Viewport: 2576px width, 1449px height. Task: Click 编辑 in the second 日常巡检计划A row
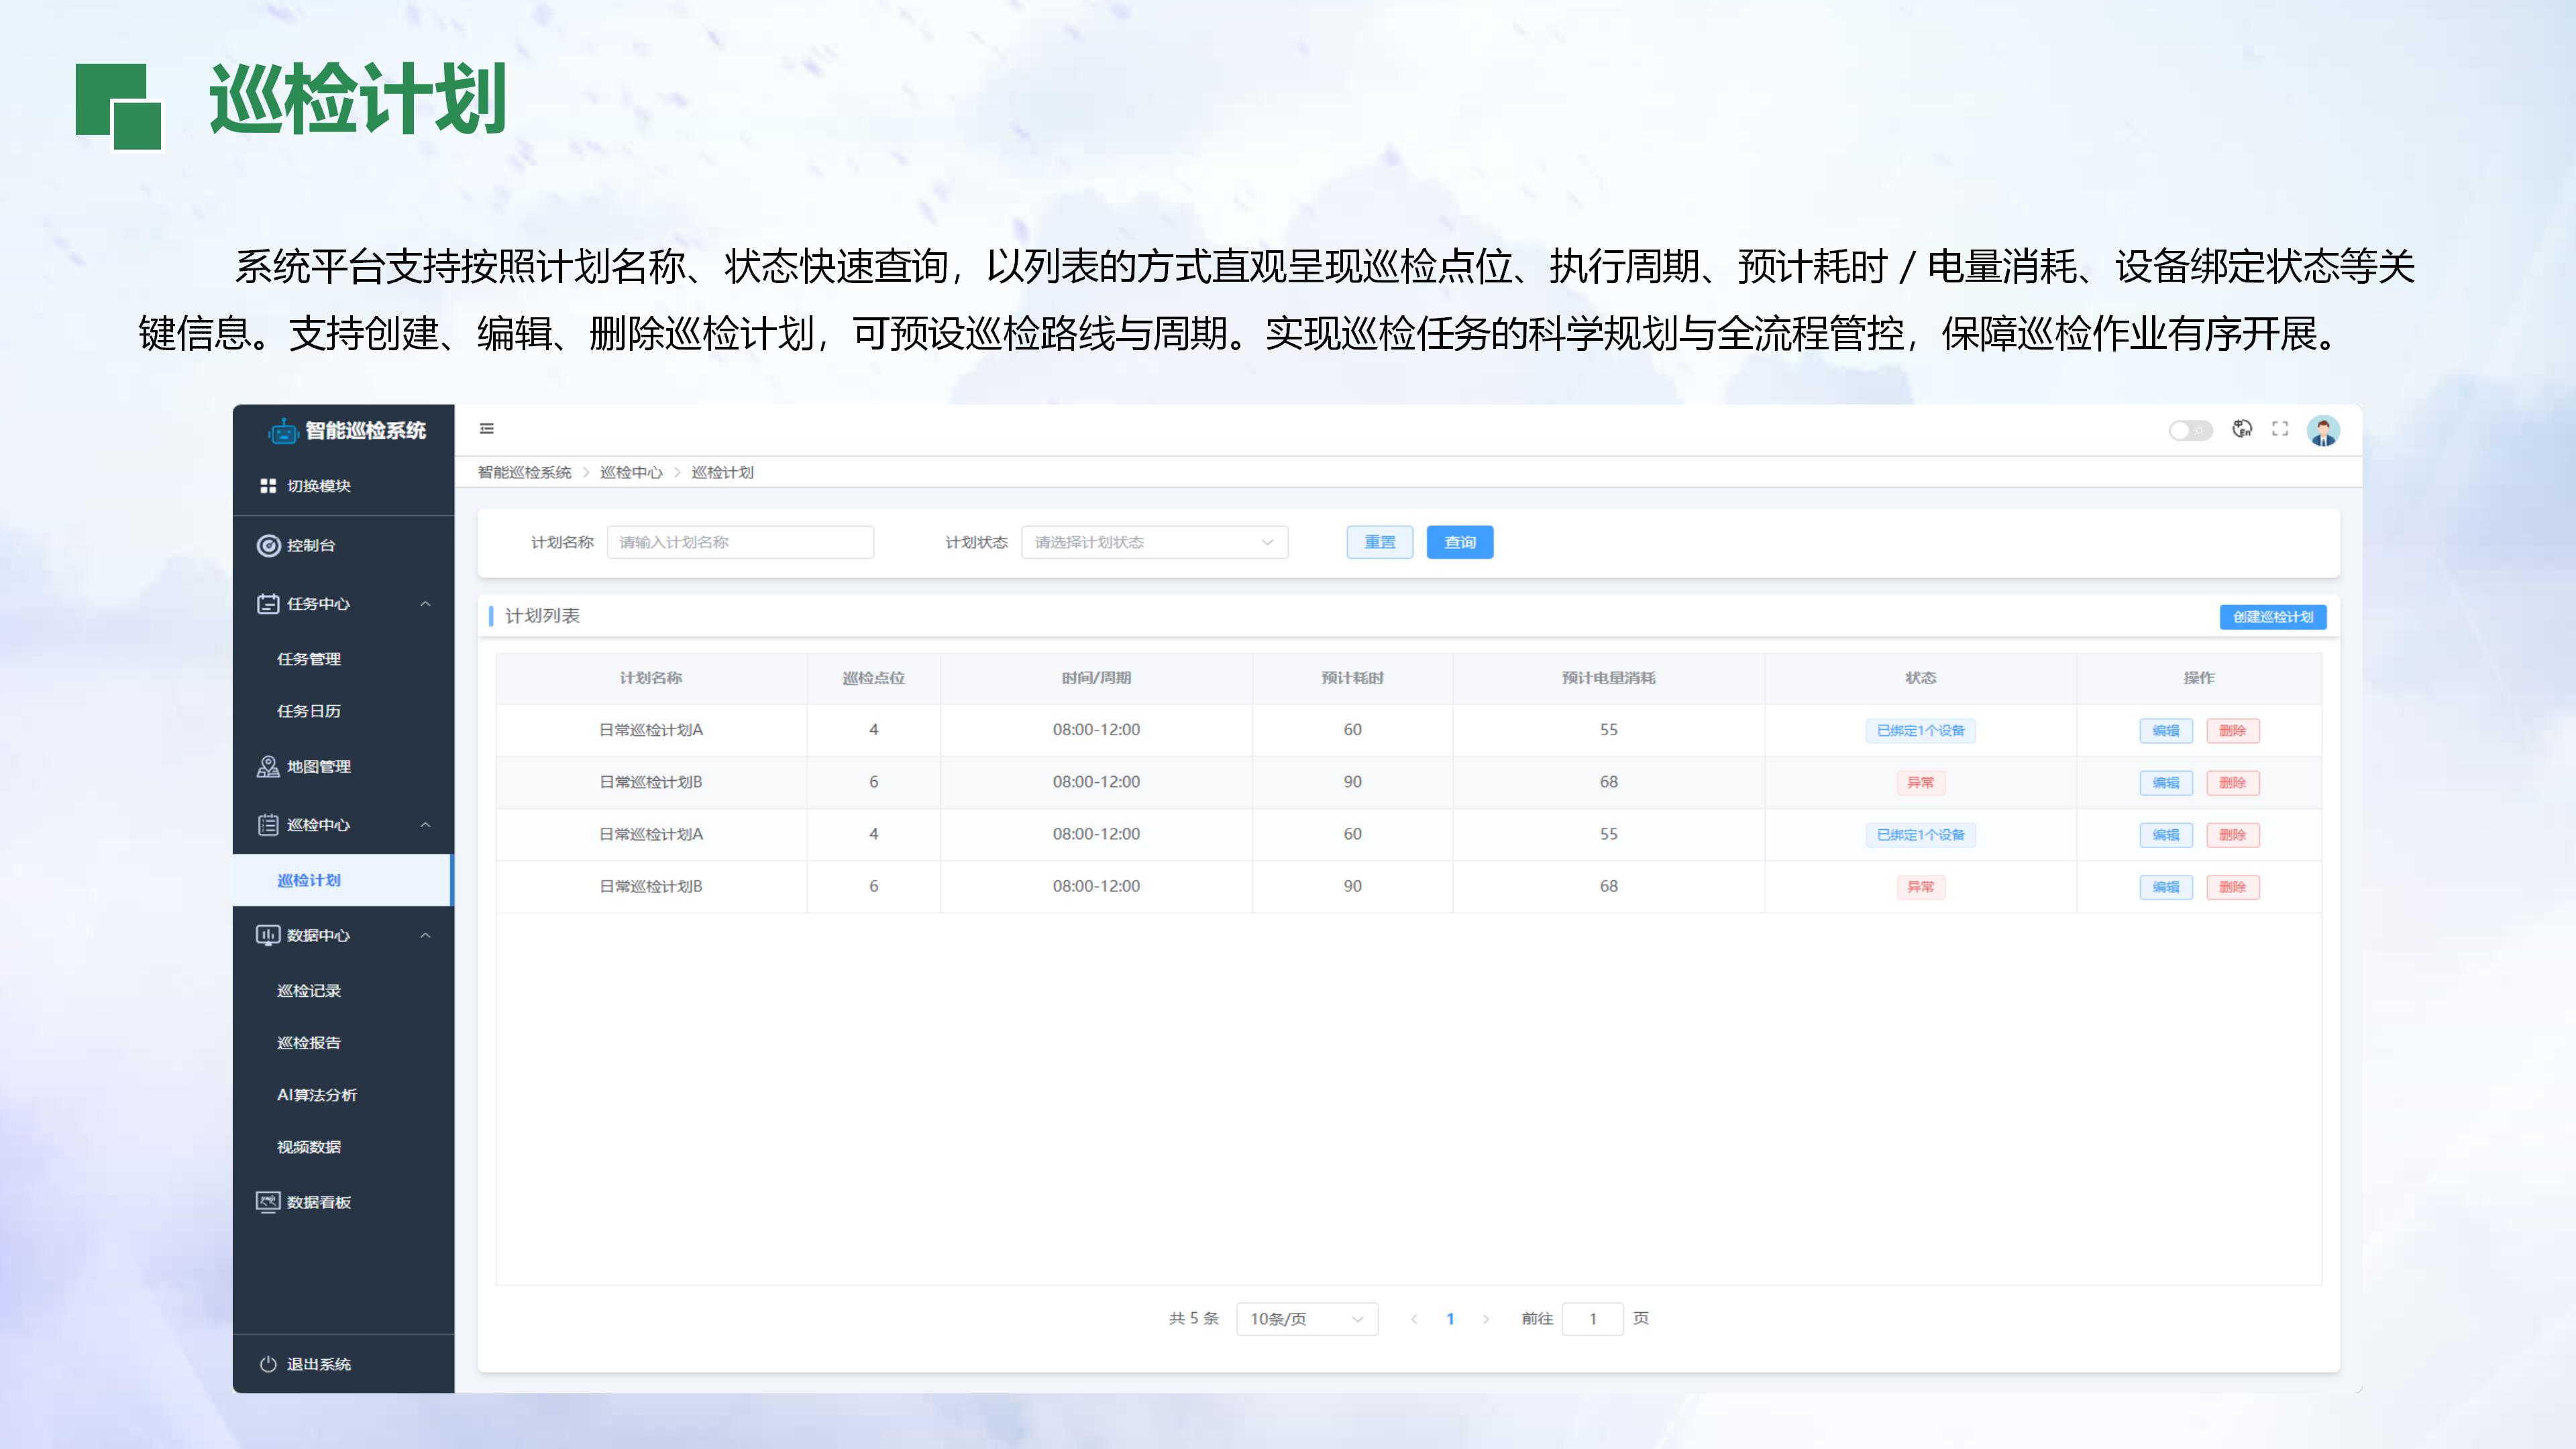(x=2166, y=835)
